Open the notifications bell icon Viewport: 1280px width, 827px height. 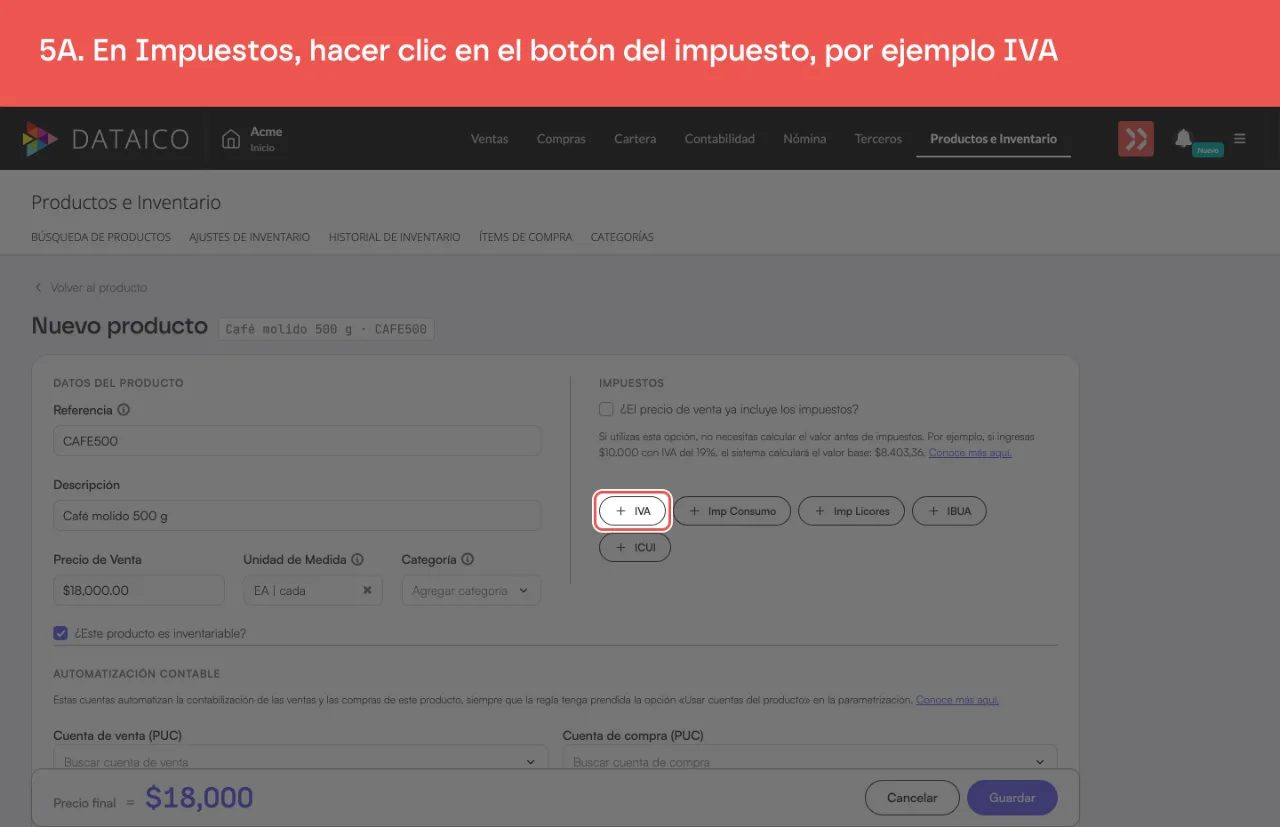click(x=1184, y=138)
